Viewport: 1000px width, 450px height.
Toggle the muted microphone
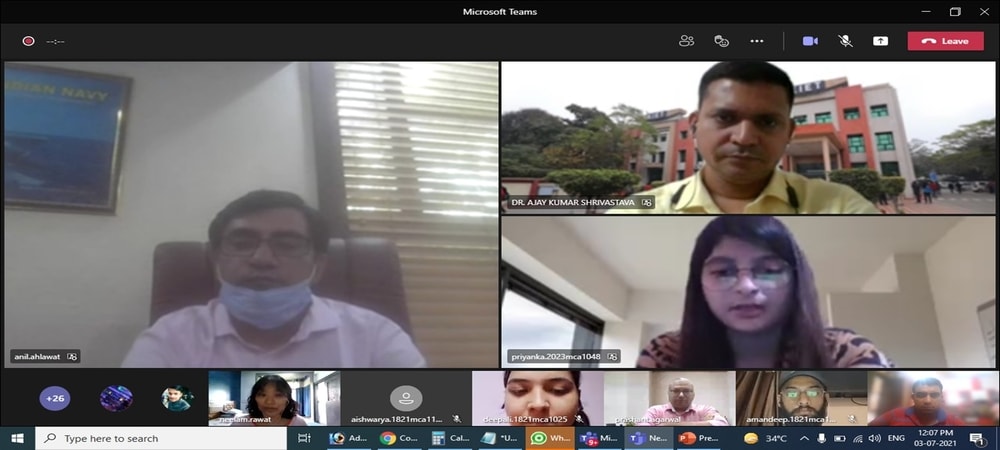pyautogui.click(x=845, y=41)
